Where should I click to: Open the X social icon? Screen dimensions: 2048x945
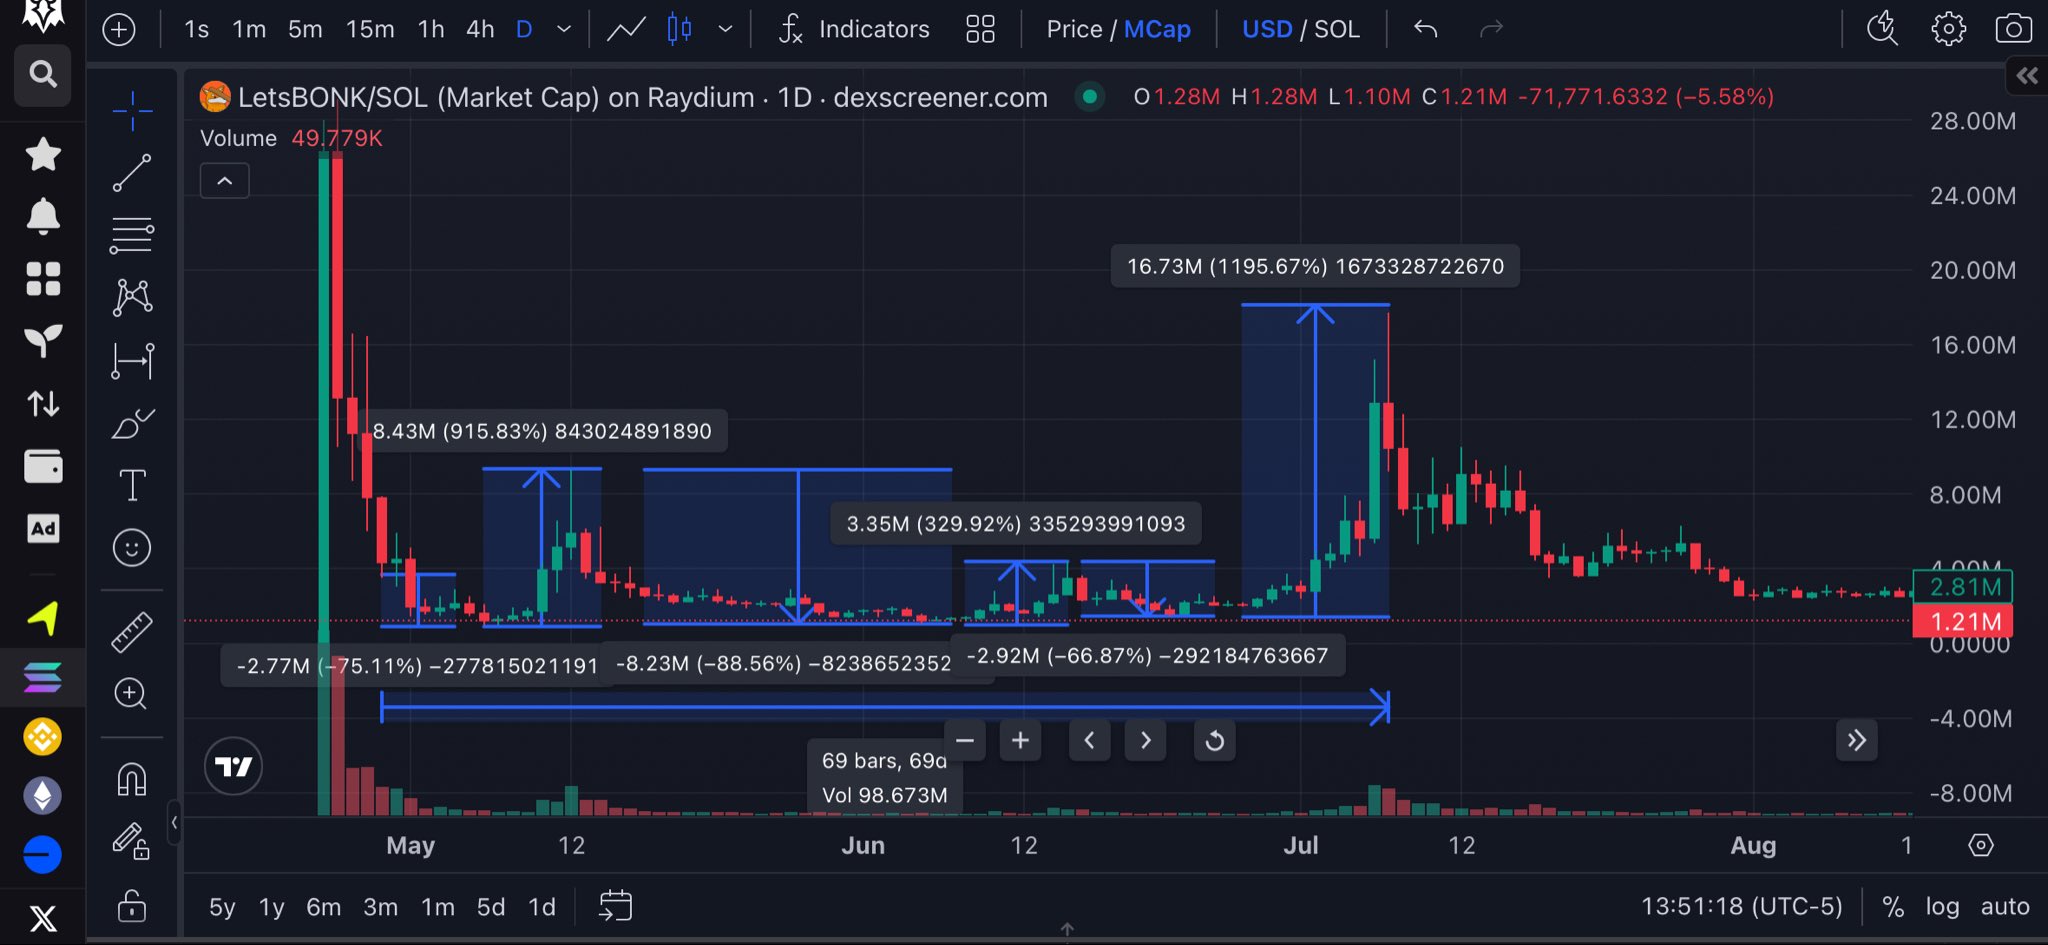tap(43, 918)
